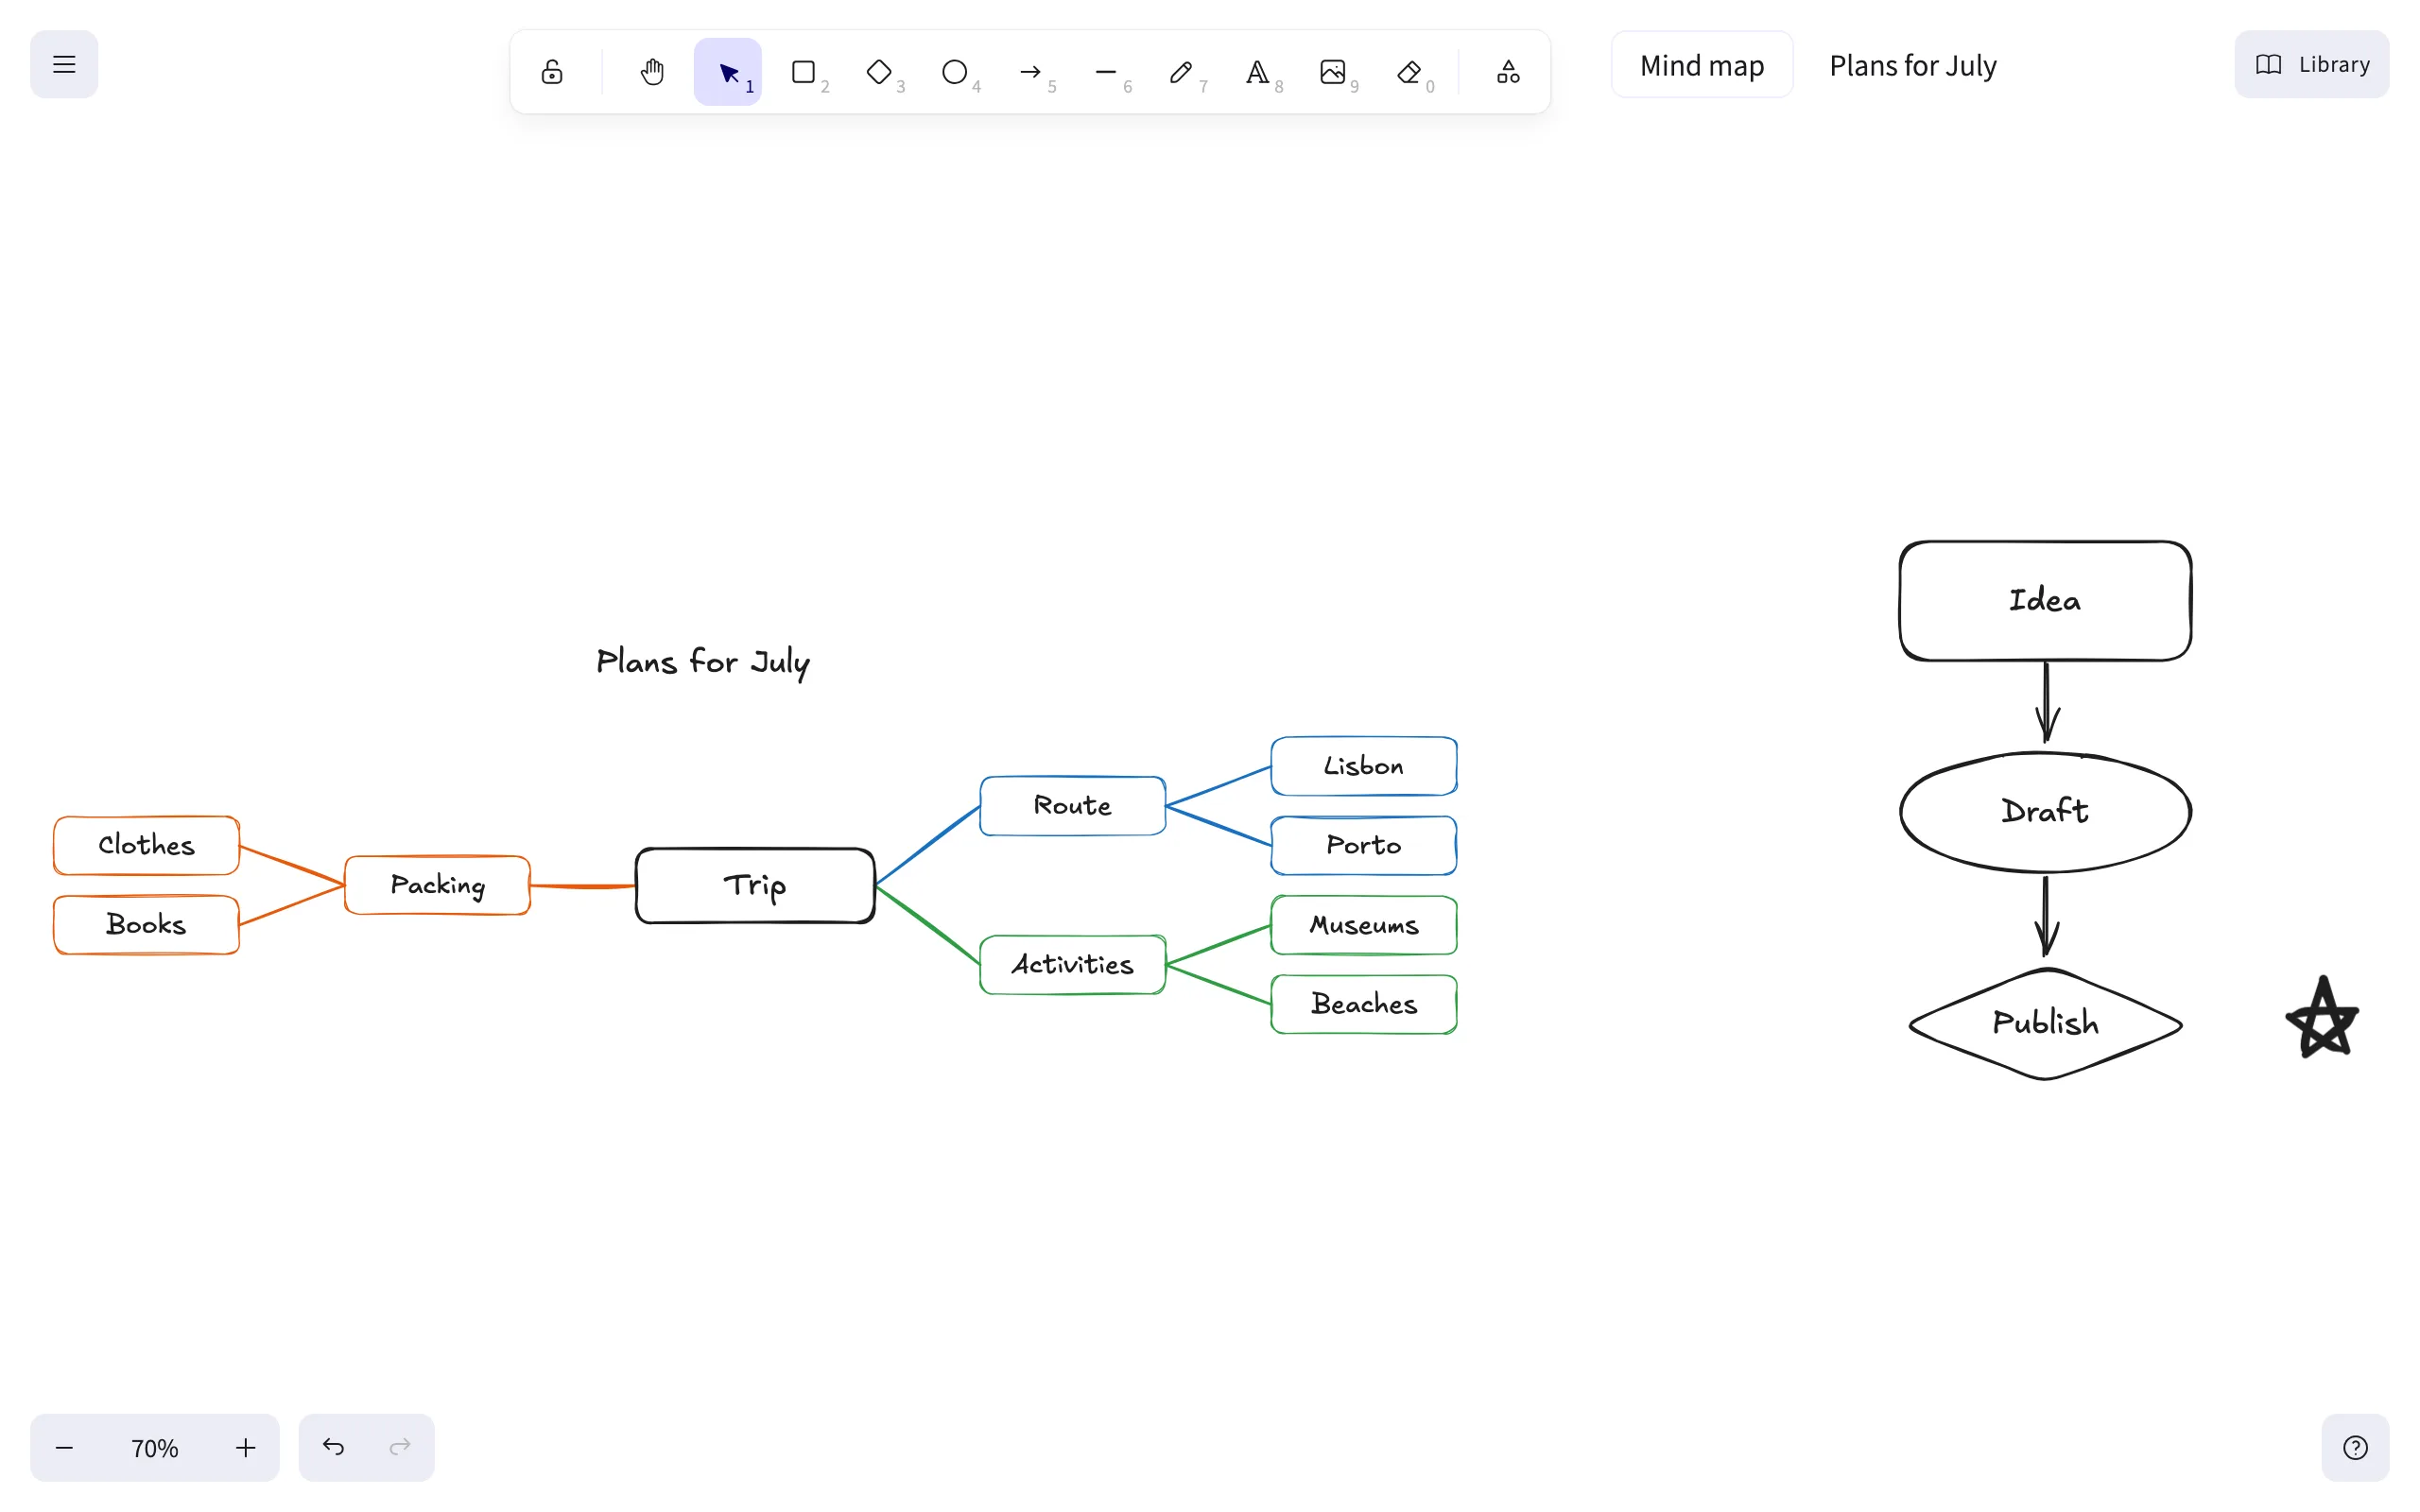Select the Packing node

[438, 885]
